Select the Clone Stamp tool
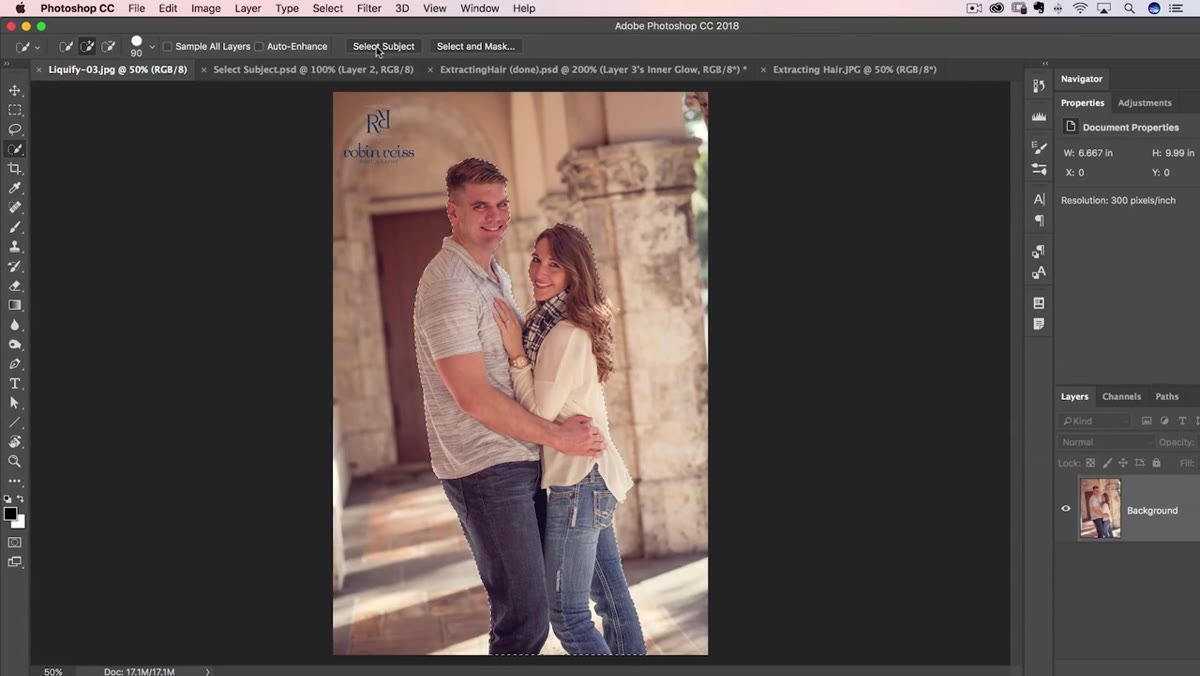1200x676 pixels. pyautogui.click(x=15, y=247)
